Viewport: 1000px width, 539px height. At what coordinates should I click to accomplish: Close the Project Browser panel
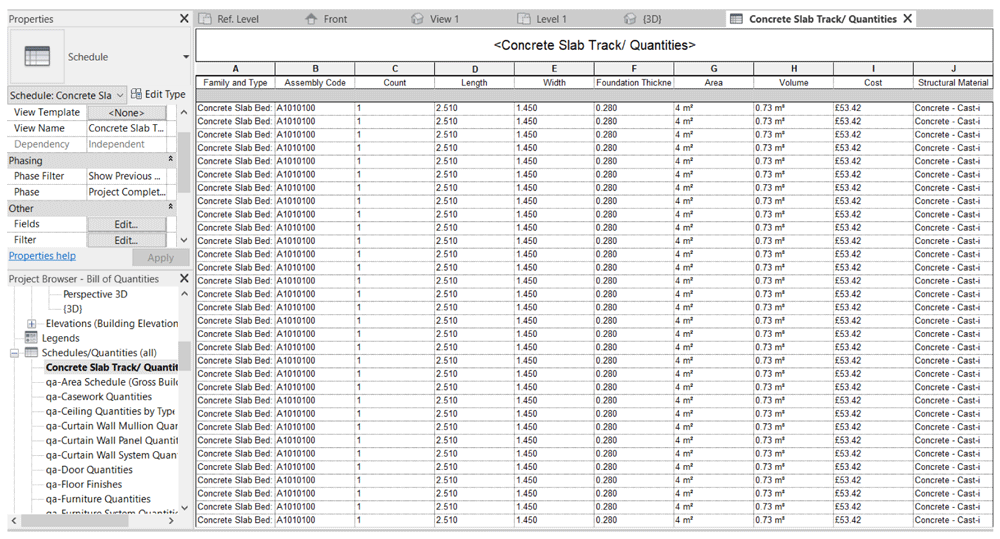(x=184, y=278)
